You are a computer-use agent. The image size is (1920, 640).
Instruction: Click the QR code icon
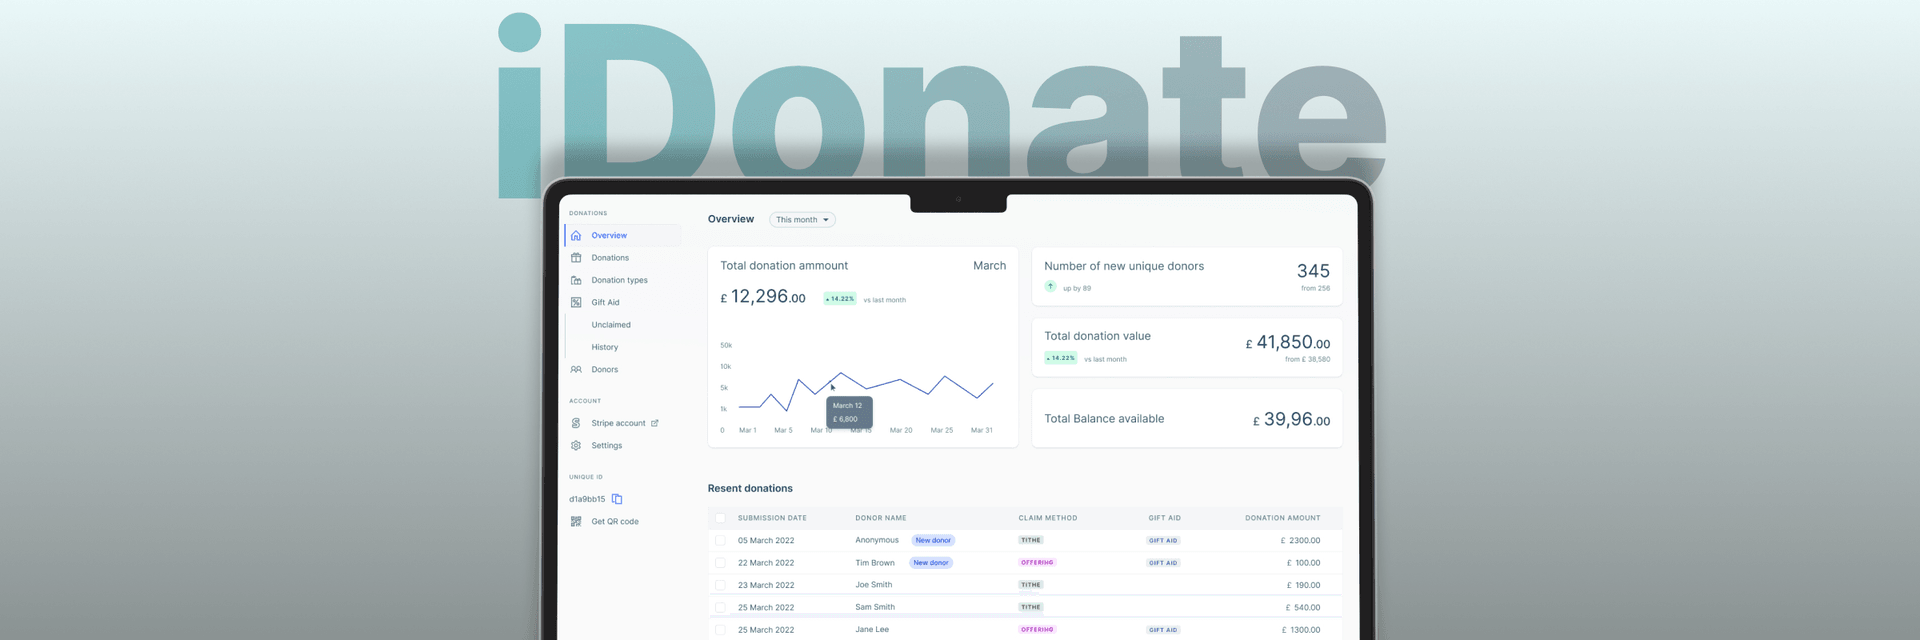(576, 521)
